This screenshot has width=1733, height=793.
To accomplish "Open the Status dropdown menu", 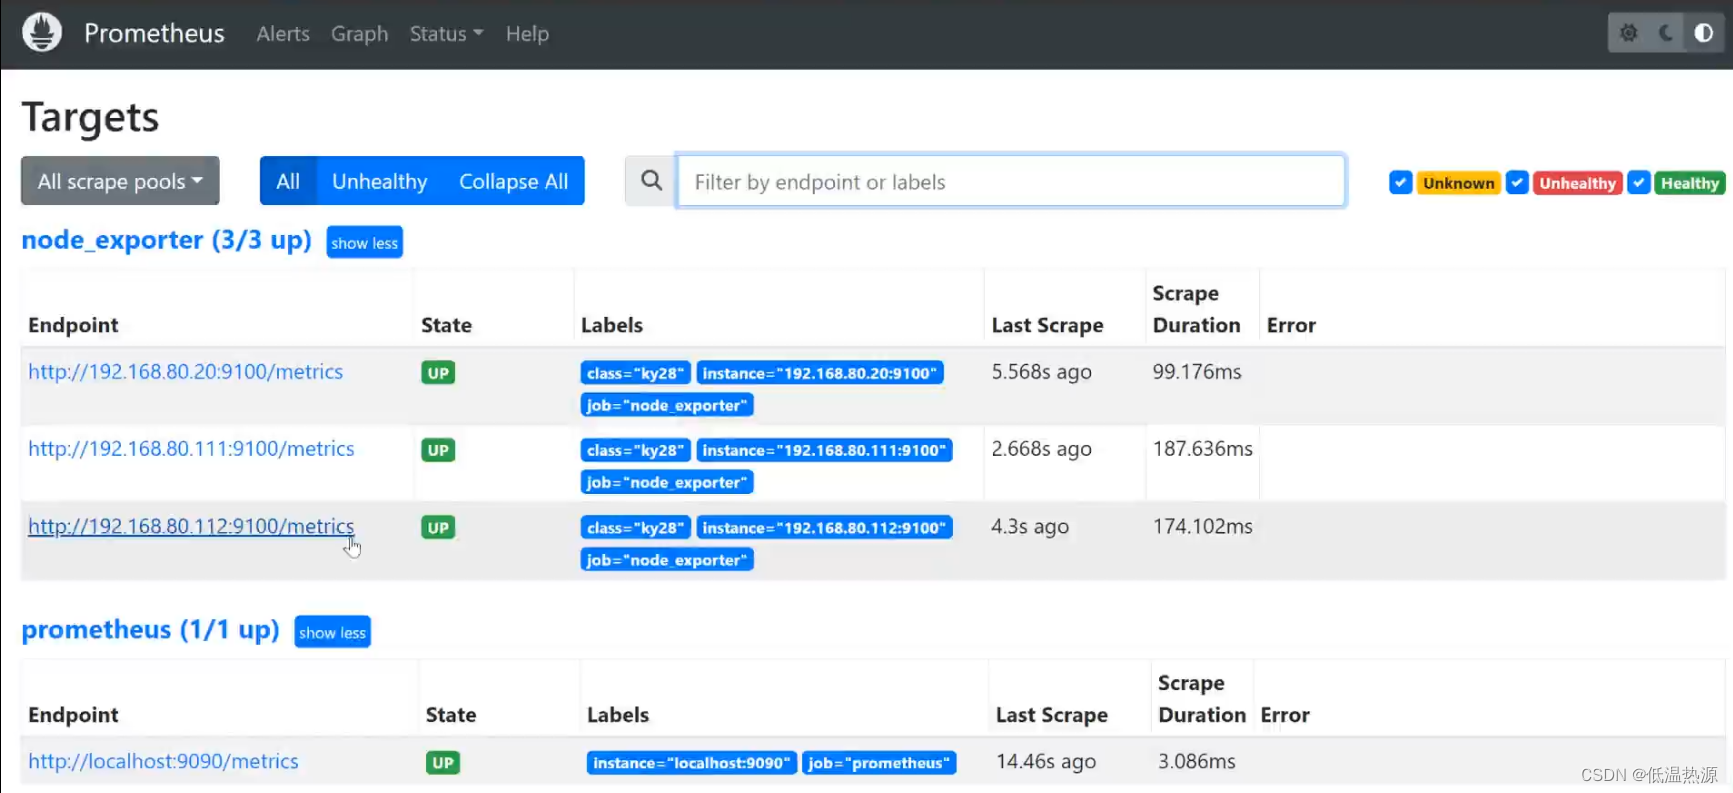I will click(446, 34).
